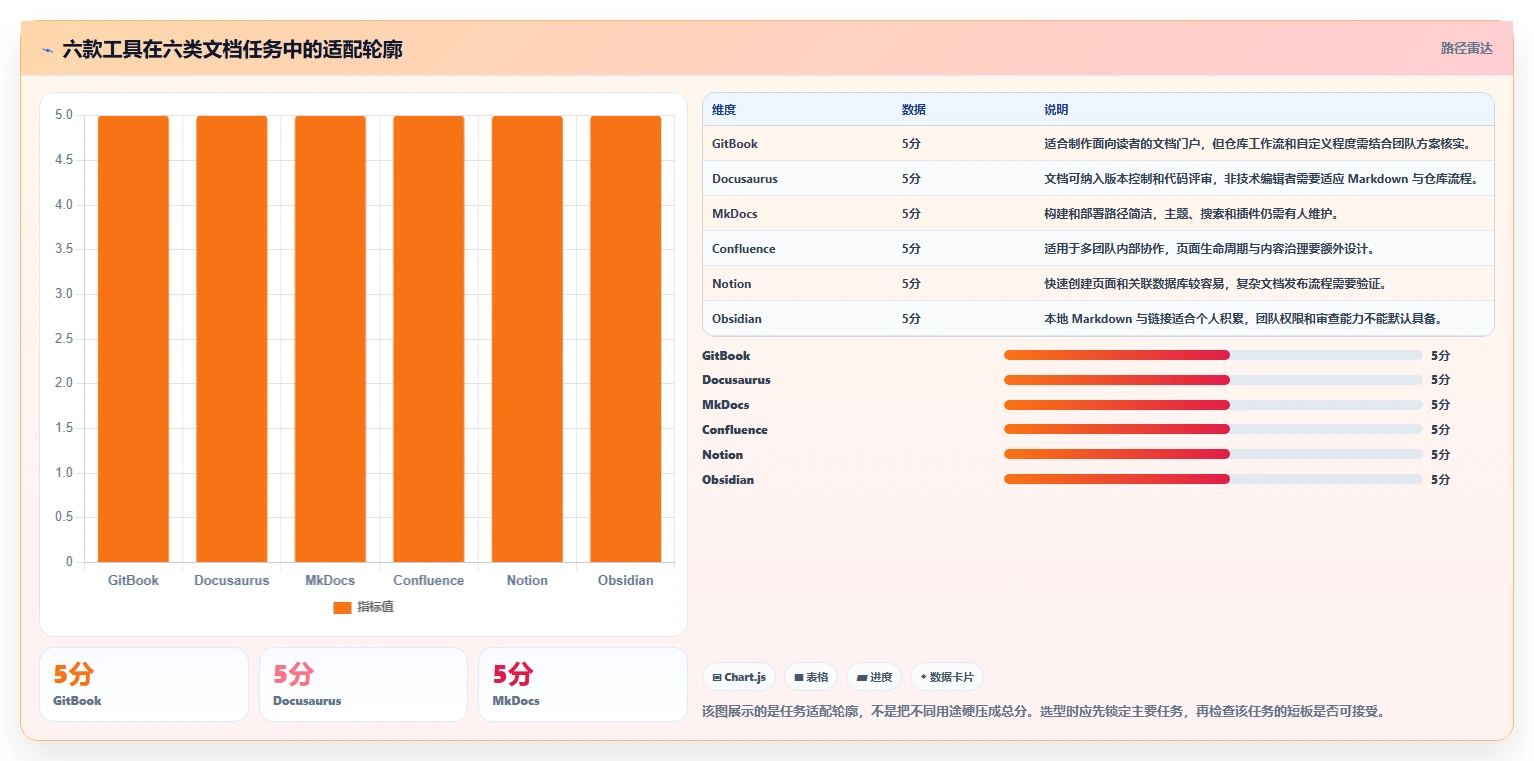Open the Docusaurus 5分 data card
This screenshot has width=1534, height=761.
pos(363,684)
